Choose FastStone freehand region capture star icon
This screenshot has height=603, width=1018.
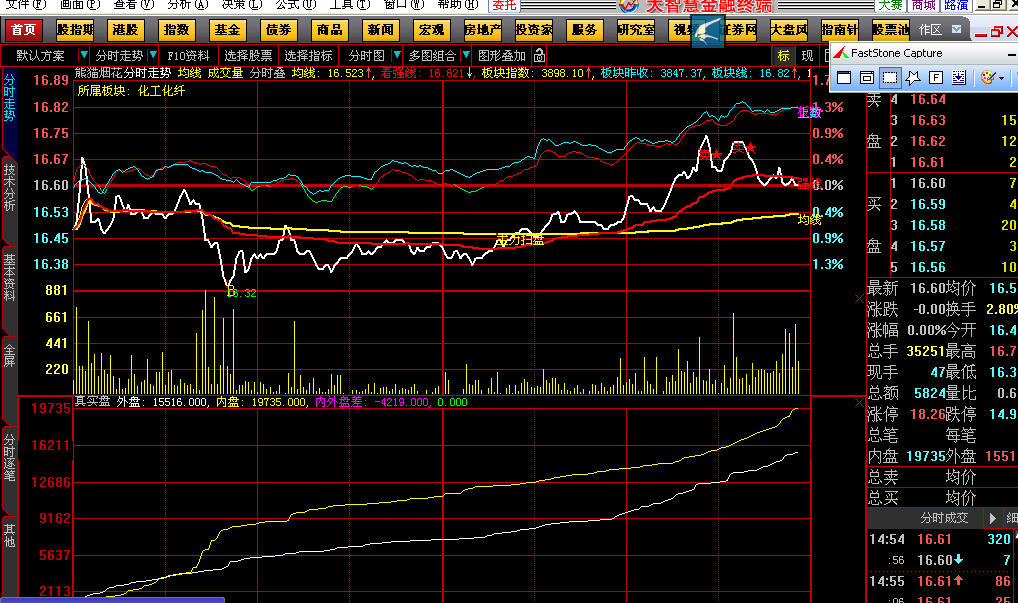[x=913, y=78]
